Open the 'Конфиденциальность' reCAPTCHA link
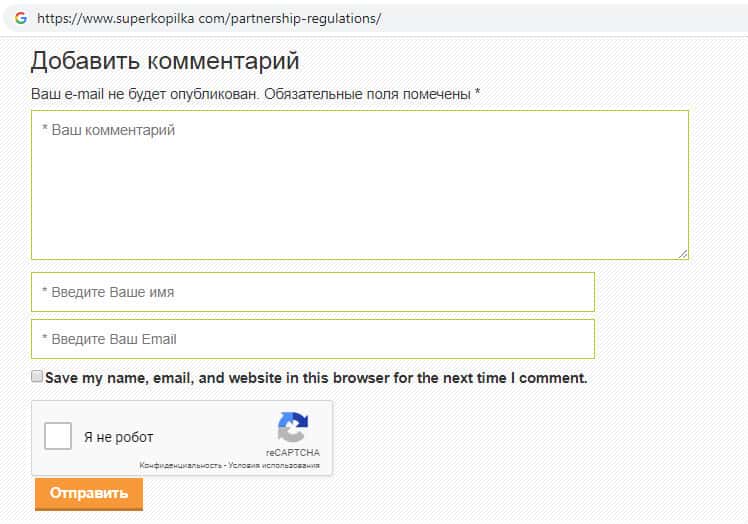Image resolution: width=748 pixels, height=524 pixels. tap(181, 466)
